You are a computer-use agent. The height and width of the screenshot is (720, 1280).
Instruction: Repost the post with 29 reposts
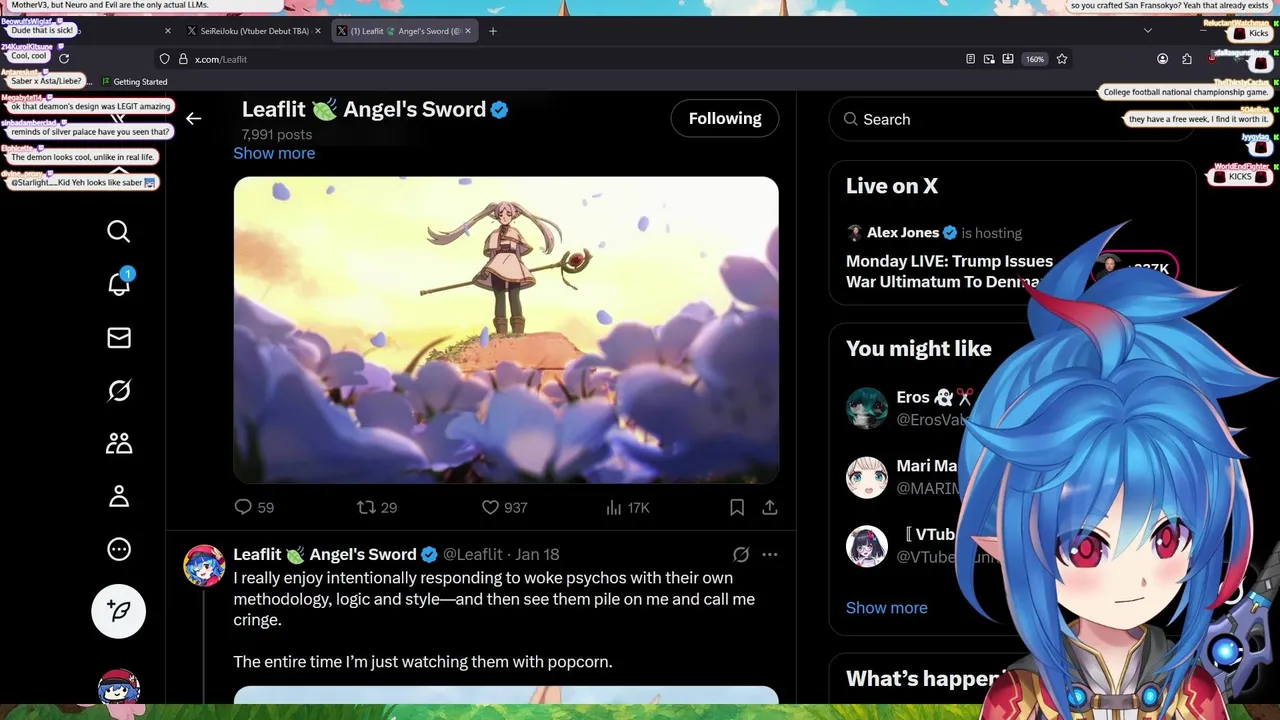pyautogui.click(x=377, y=508)
